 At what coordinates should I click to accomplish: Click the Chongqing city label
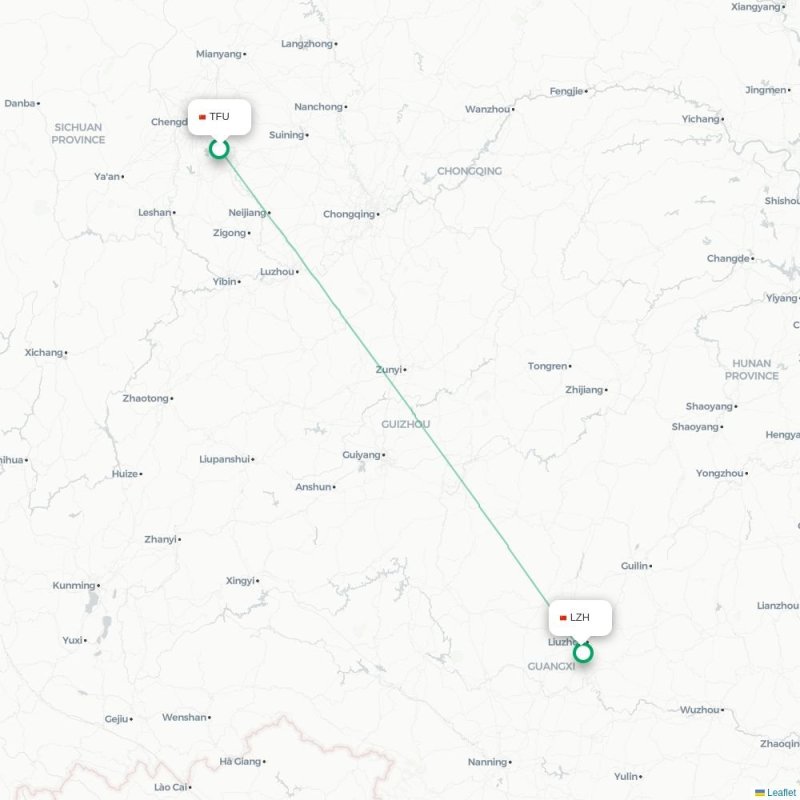tap(349, 214)
